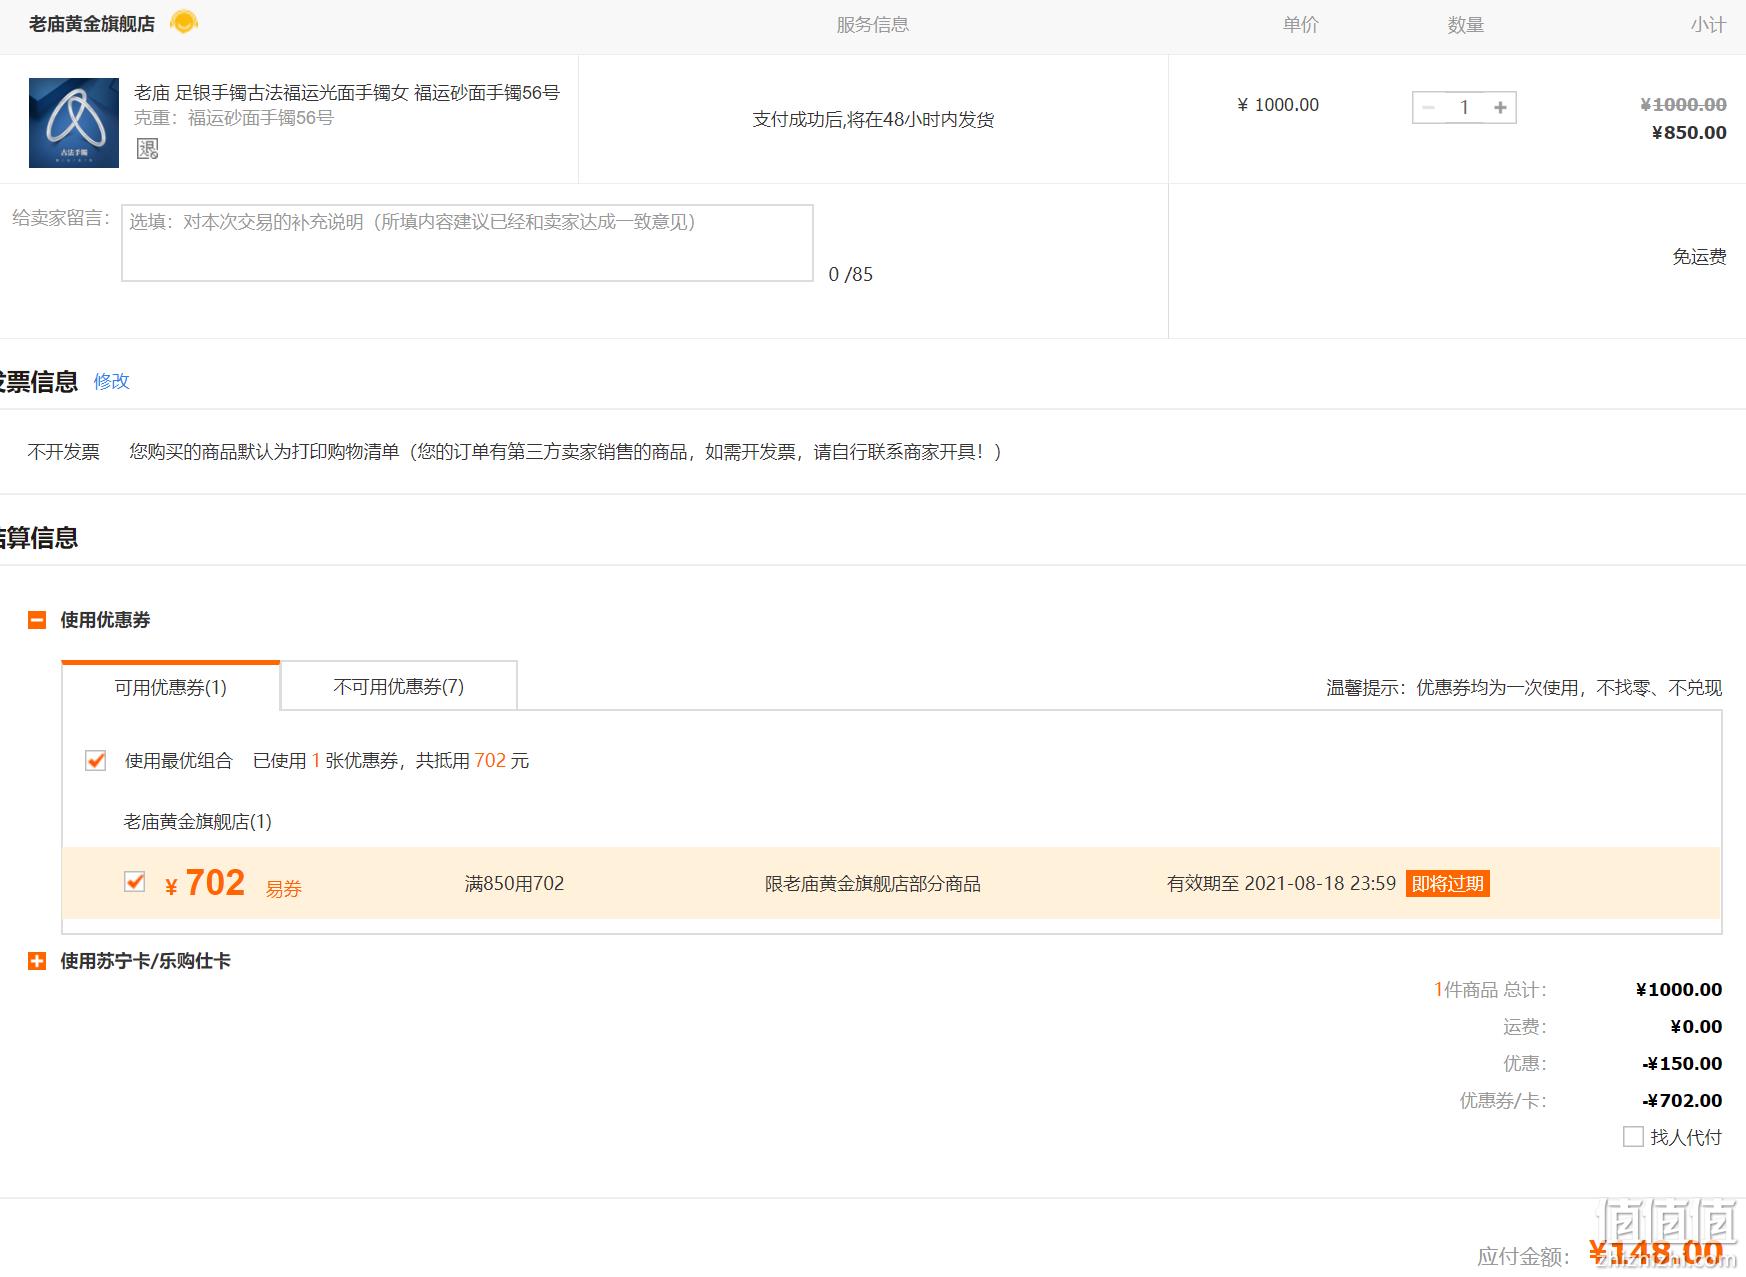Screen dimensions: 1746x1277
Task: Click the quantity input field showing 1
Action: click(1464, 108)
